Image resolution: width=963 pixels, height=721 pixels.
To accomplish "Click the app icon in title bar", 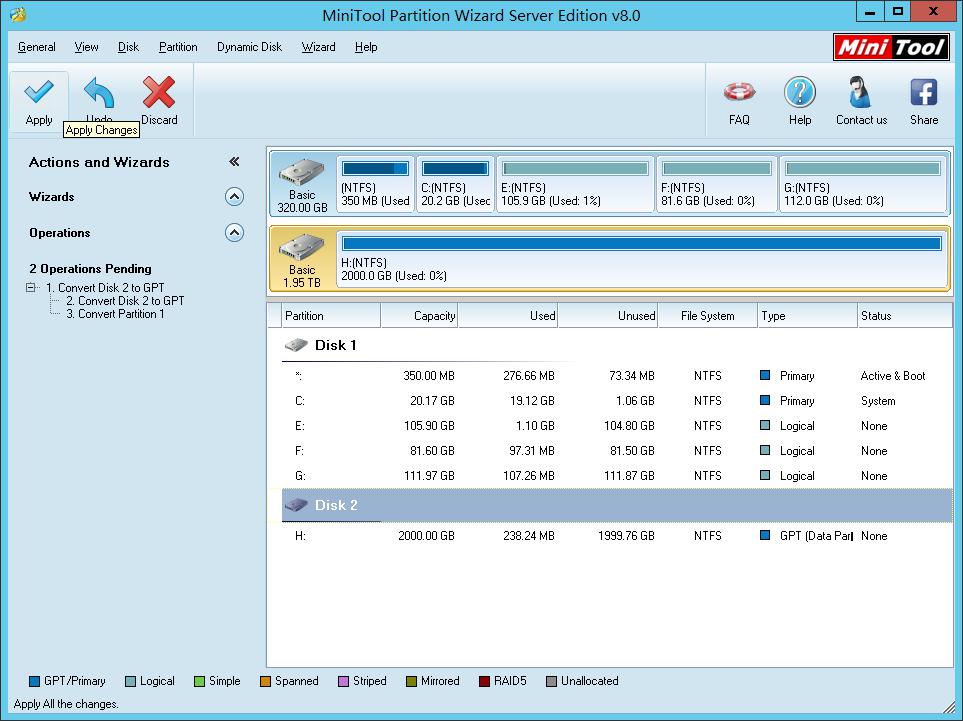I will tap(17, 14).
